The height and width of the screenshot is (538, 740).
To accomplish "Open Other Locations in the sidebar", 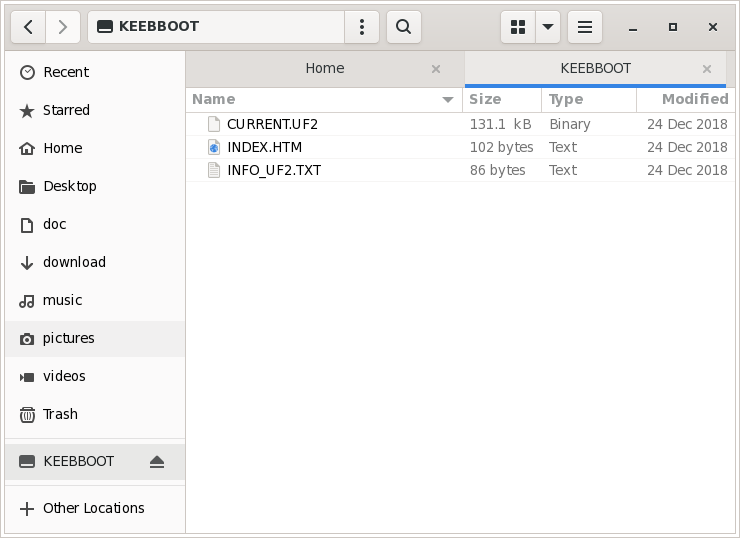I will pyautogui.click(x=93, y=508).
